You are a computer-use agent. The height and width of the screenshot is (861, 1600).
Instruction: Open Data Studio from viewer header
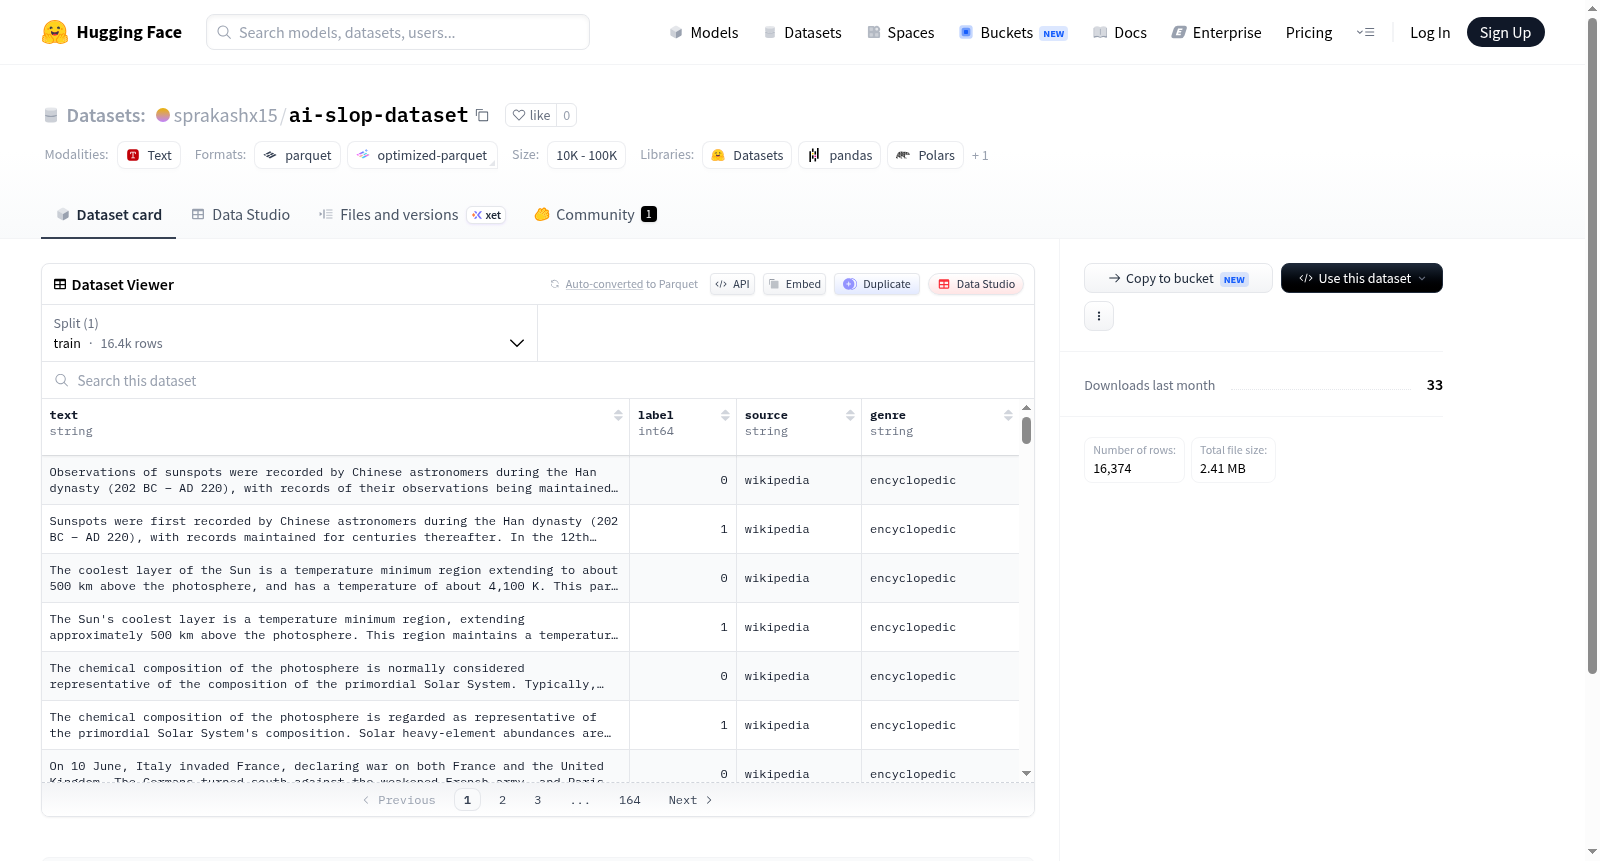click(976, 284)
